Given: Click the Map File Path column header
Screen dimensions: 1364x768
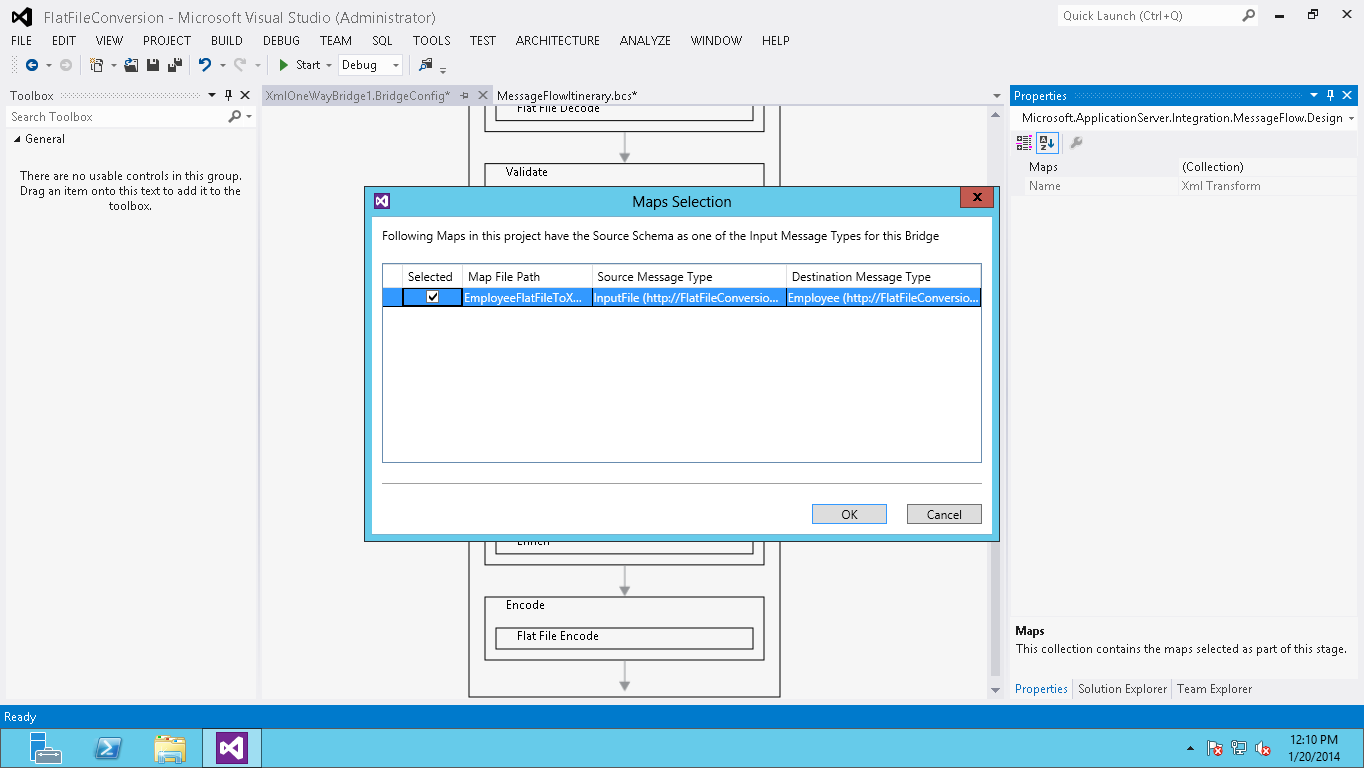Looking at the screenshot, I should point(527,276).
